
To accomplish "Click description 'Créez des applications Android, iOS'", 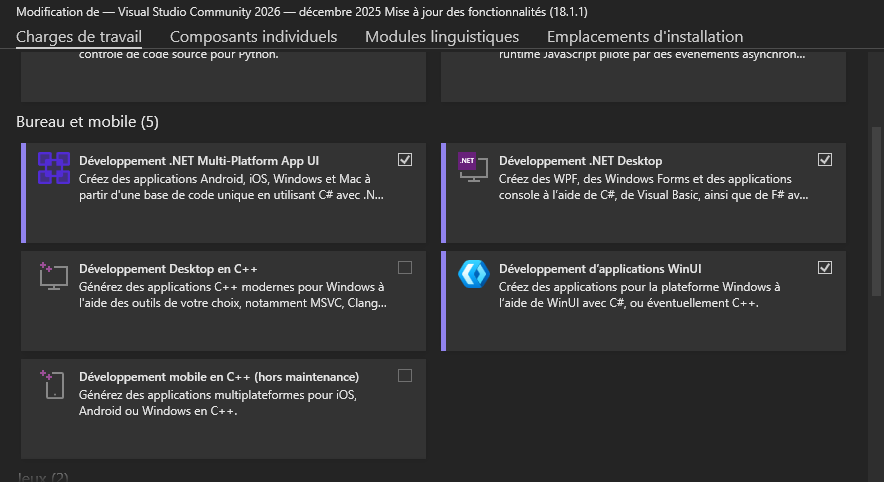I will tap(231, 187).
